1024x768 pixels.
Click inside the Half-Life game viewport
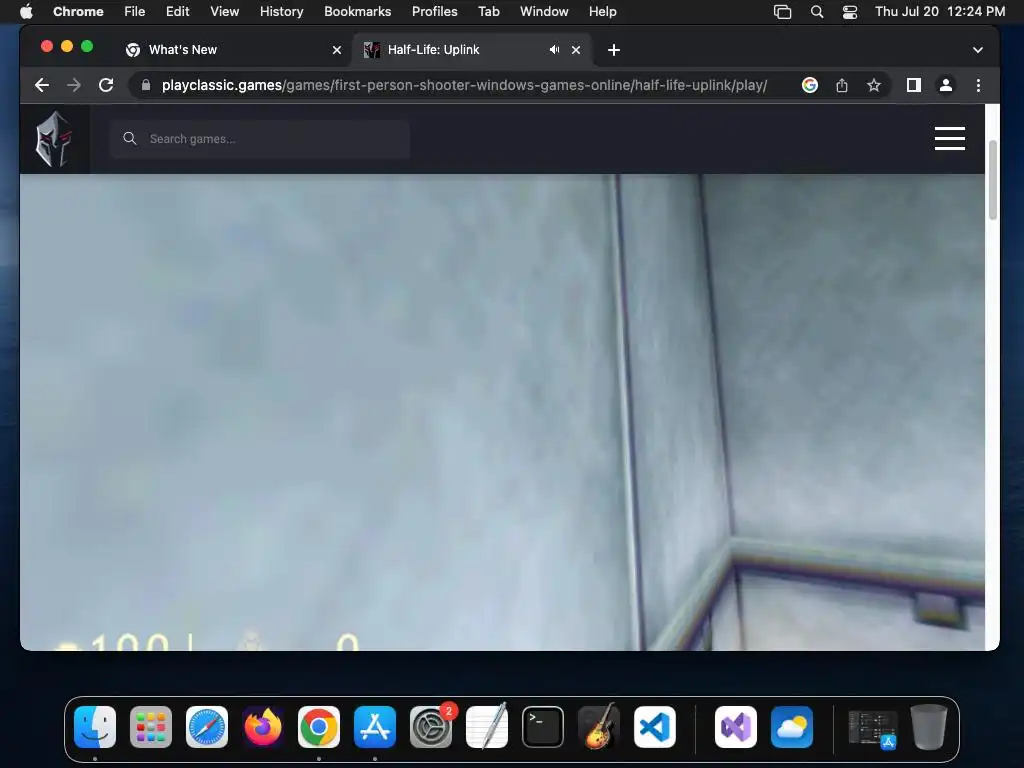click(502, 412)
